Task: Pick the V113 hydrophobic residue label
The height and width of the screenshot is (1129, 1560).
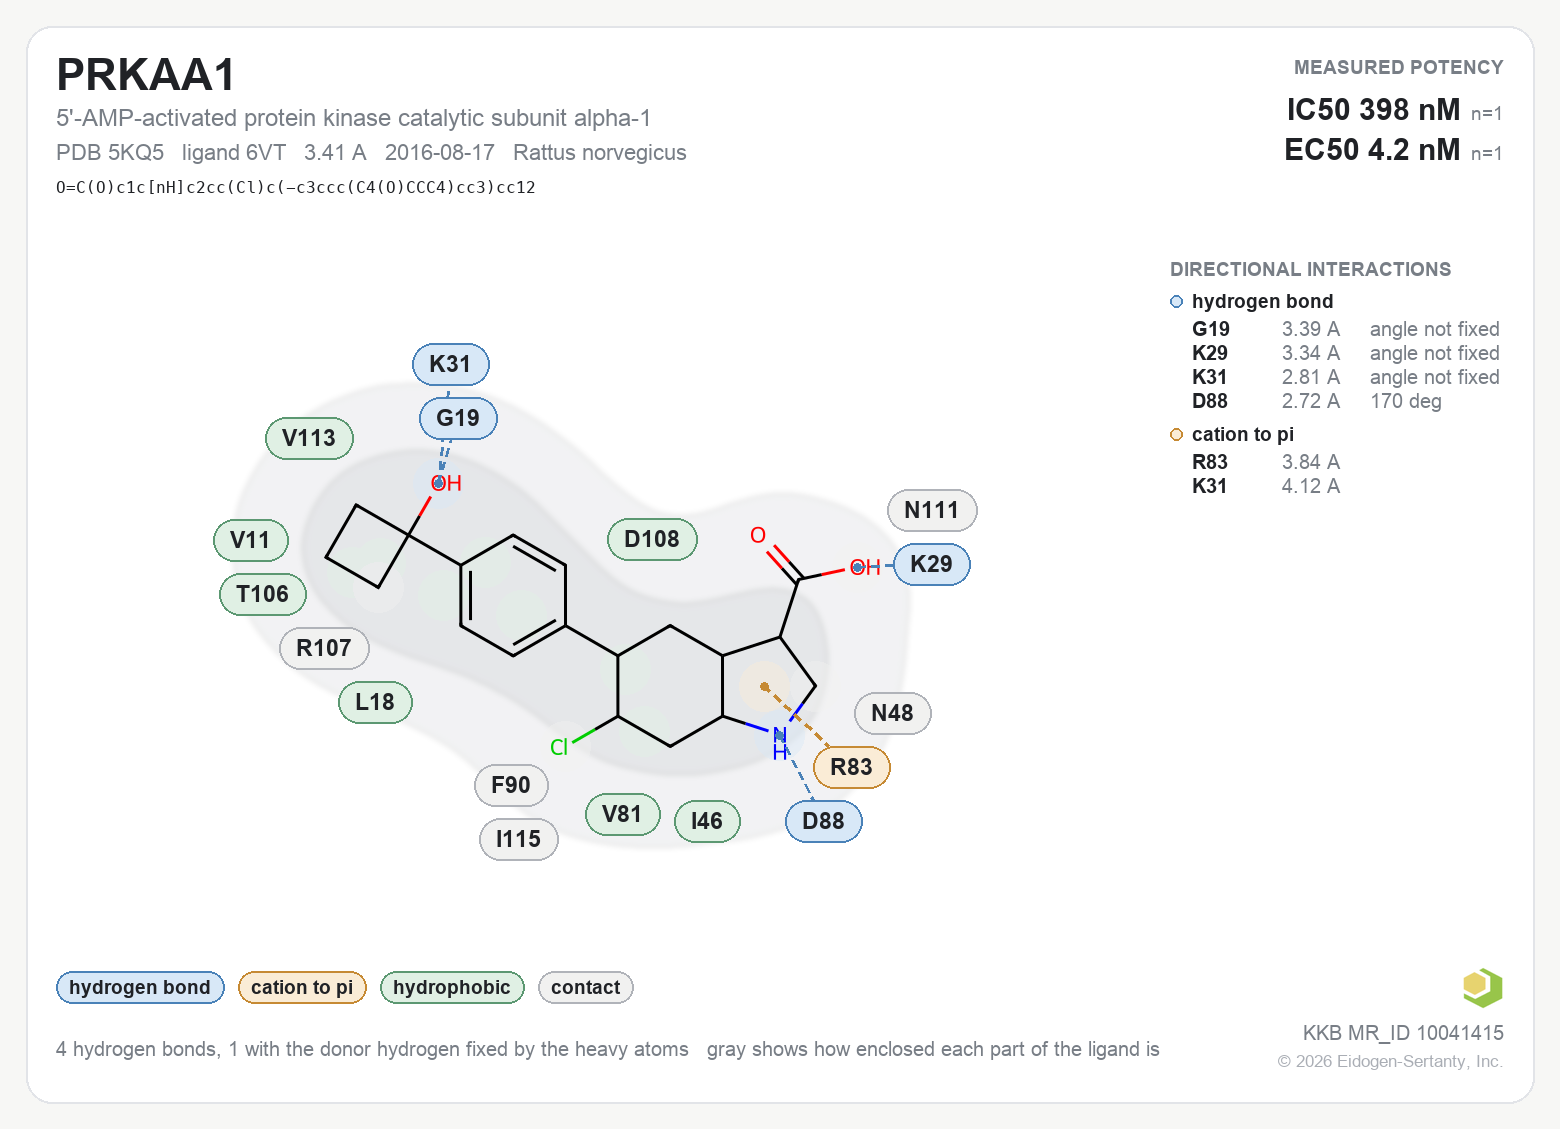Action: (309, 438)
